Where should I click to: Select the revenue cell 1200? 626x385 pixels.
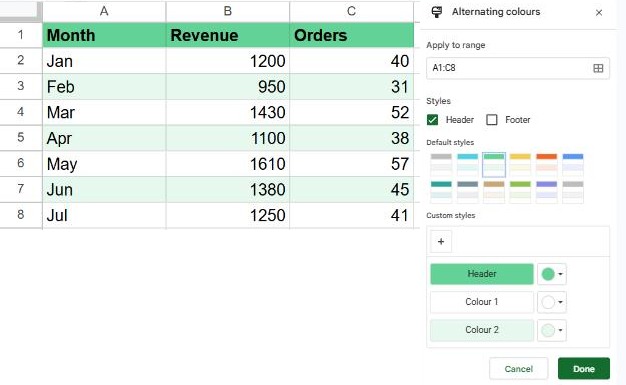click(x=228, y=61)
